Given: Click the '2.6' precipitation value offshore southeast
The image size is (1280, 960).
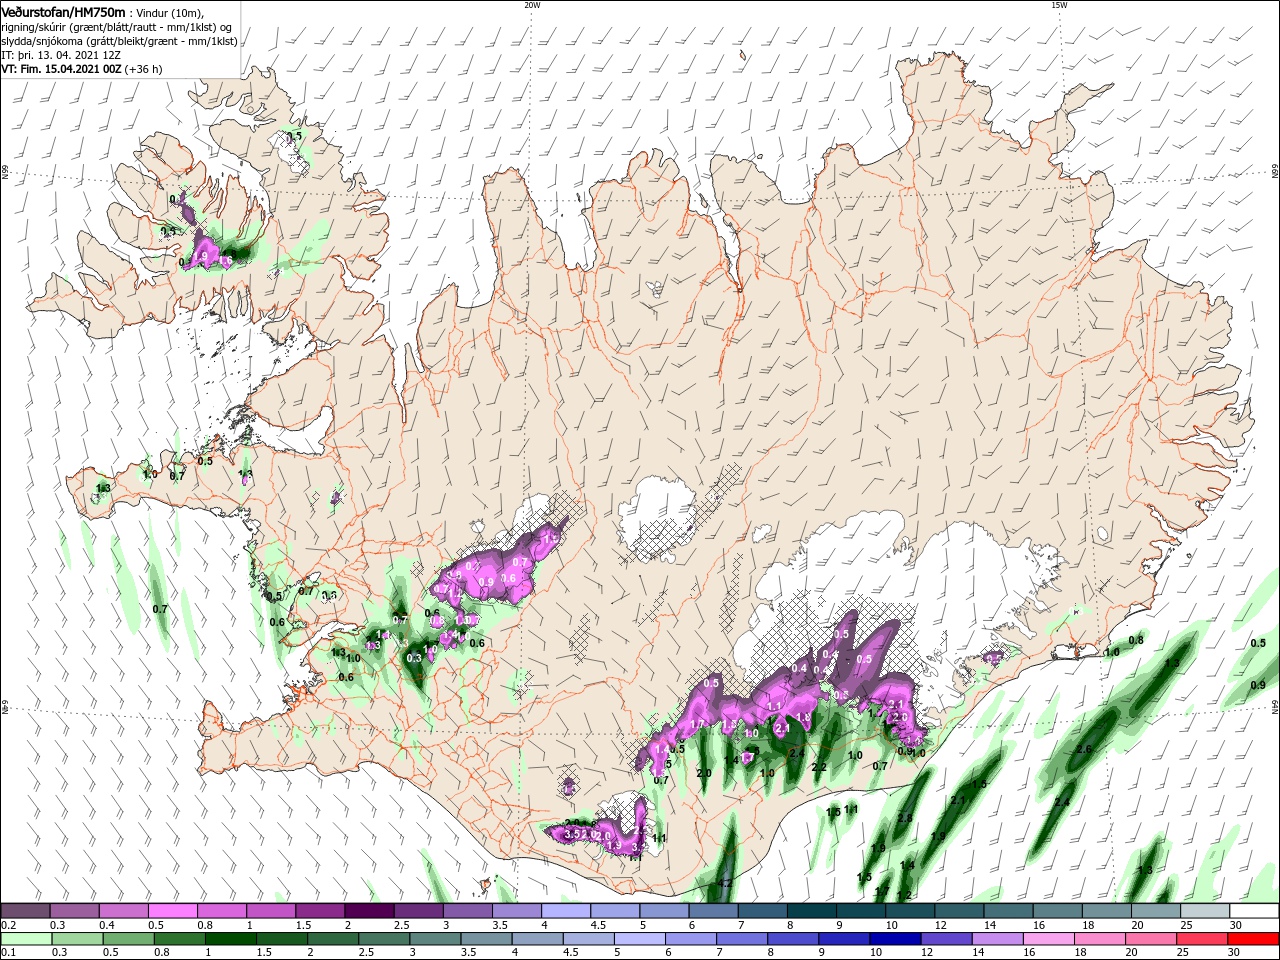Looking at the screenshot, I should 1083,749.
